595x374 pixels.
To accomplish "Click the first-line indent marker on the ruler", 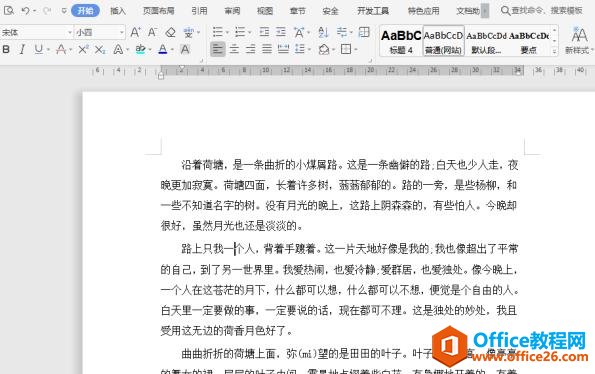I will tap(182, 68).
